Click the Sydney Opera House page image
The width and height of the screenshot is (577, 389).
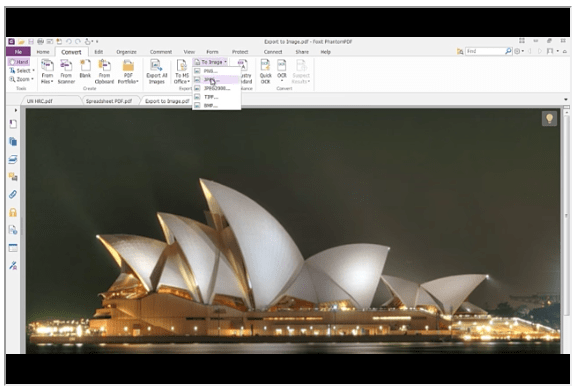[x=293, y=231]
